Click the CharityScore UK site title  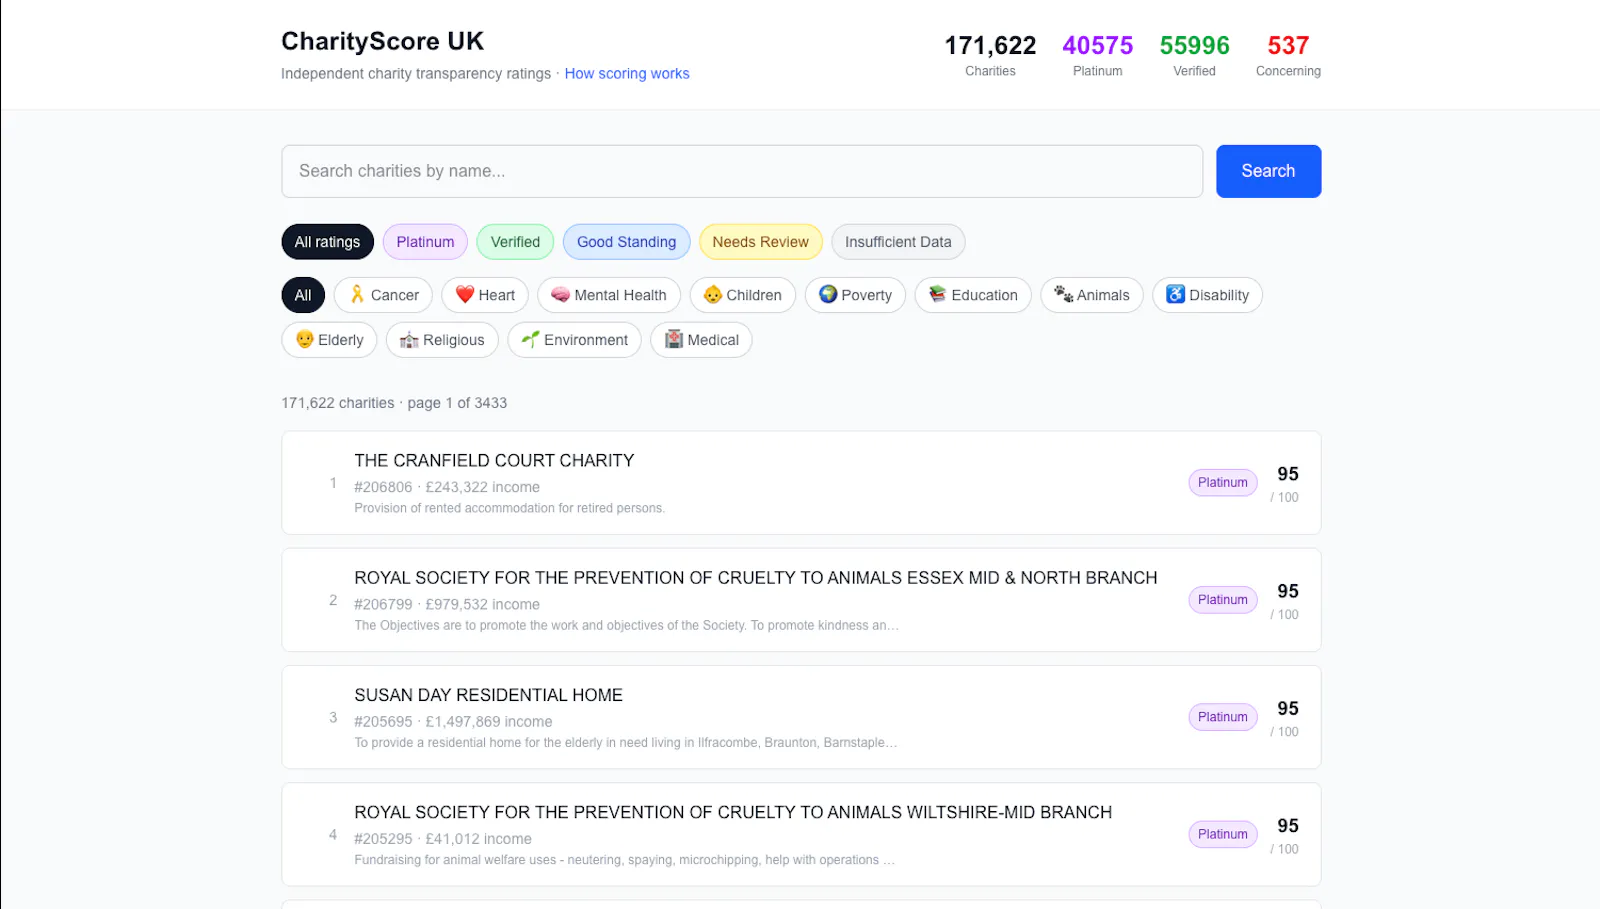382,41
